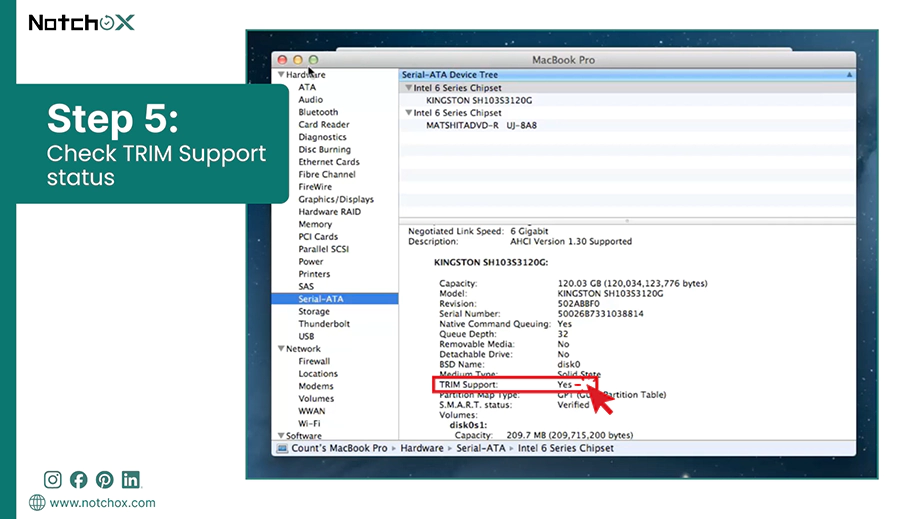Collapse the first Intel 6 Series Chipset
This screenshot has width=922, height=519.
[408, 88]
